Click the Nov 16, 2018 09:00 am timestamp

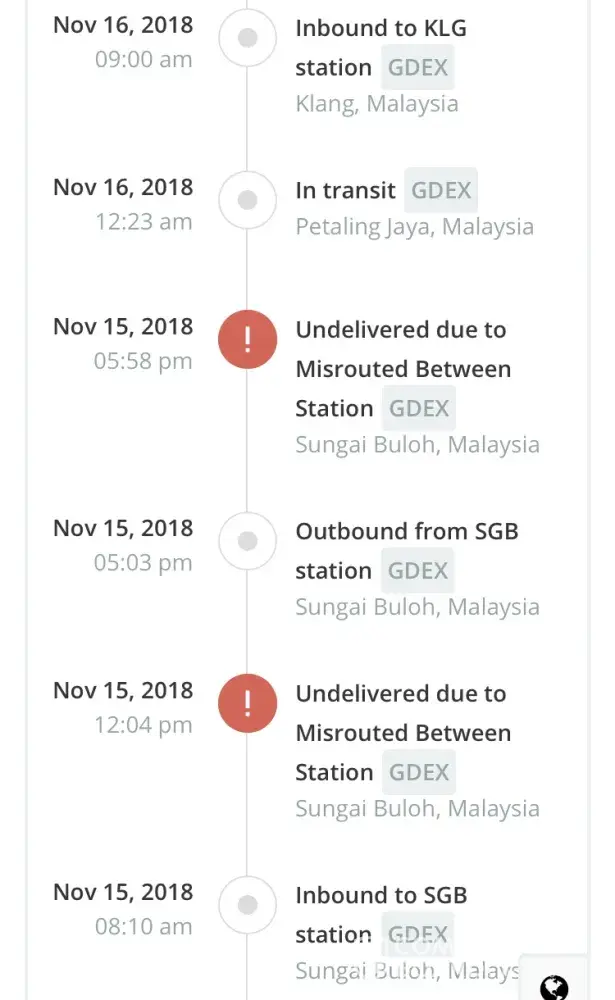pyautogui.click(x=123, y=41)
